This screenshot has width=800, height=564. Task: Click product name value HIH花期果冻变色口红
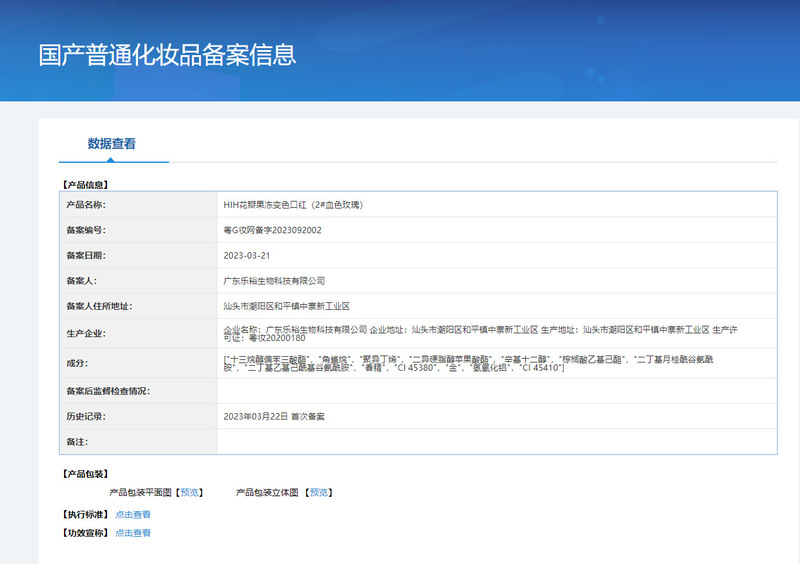pos(293,205)
